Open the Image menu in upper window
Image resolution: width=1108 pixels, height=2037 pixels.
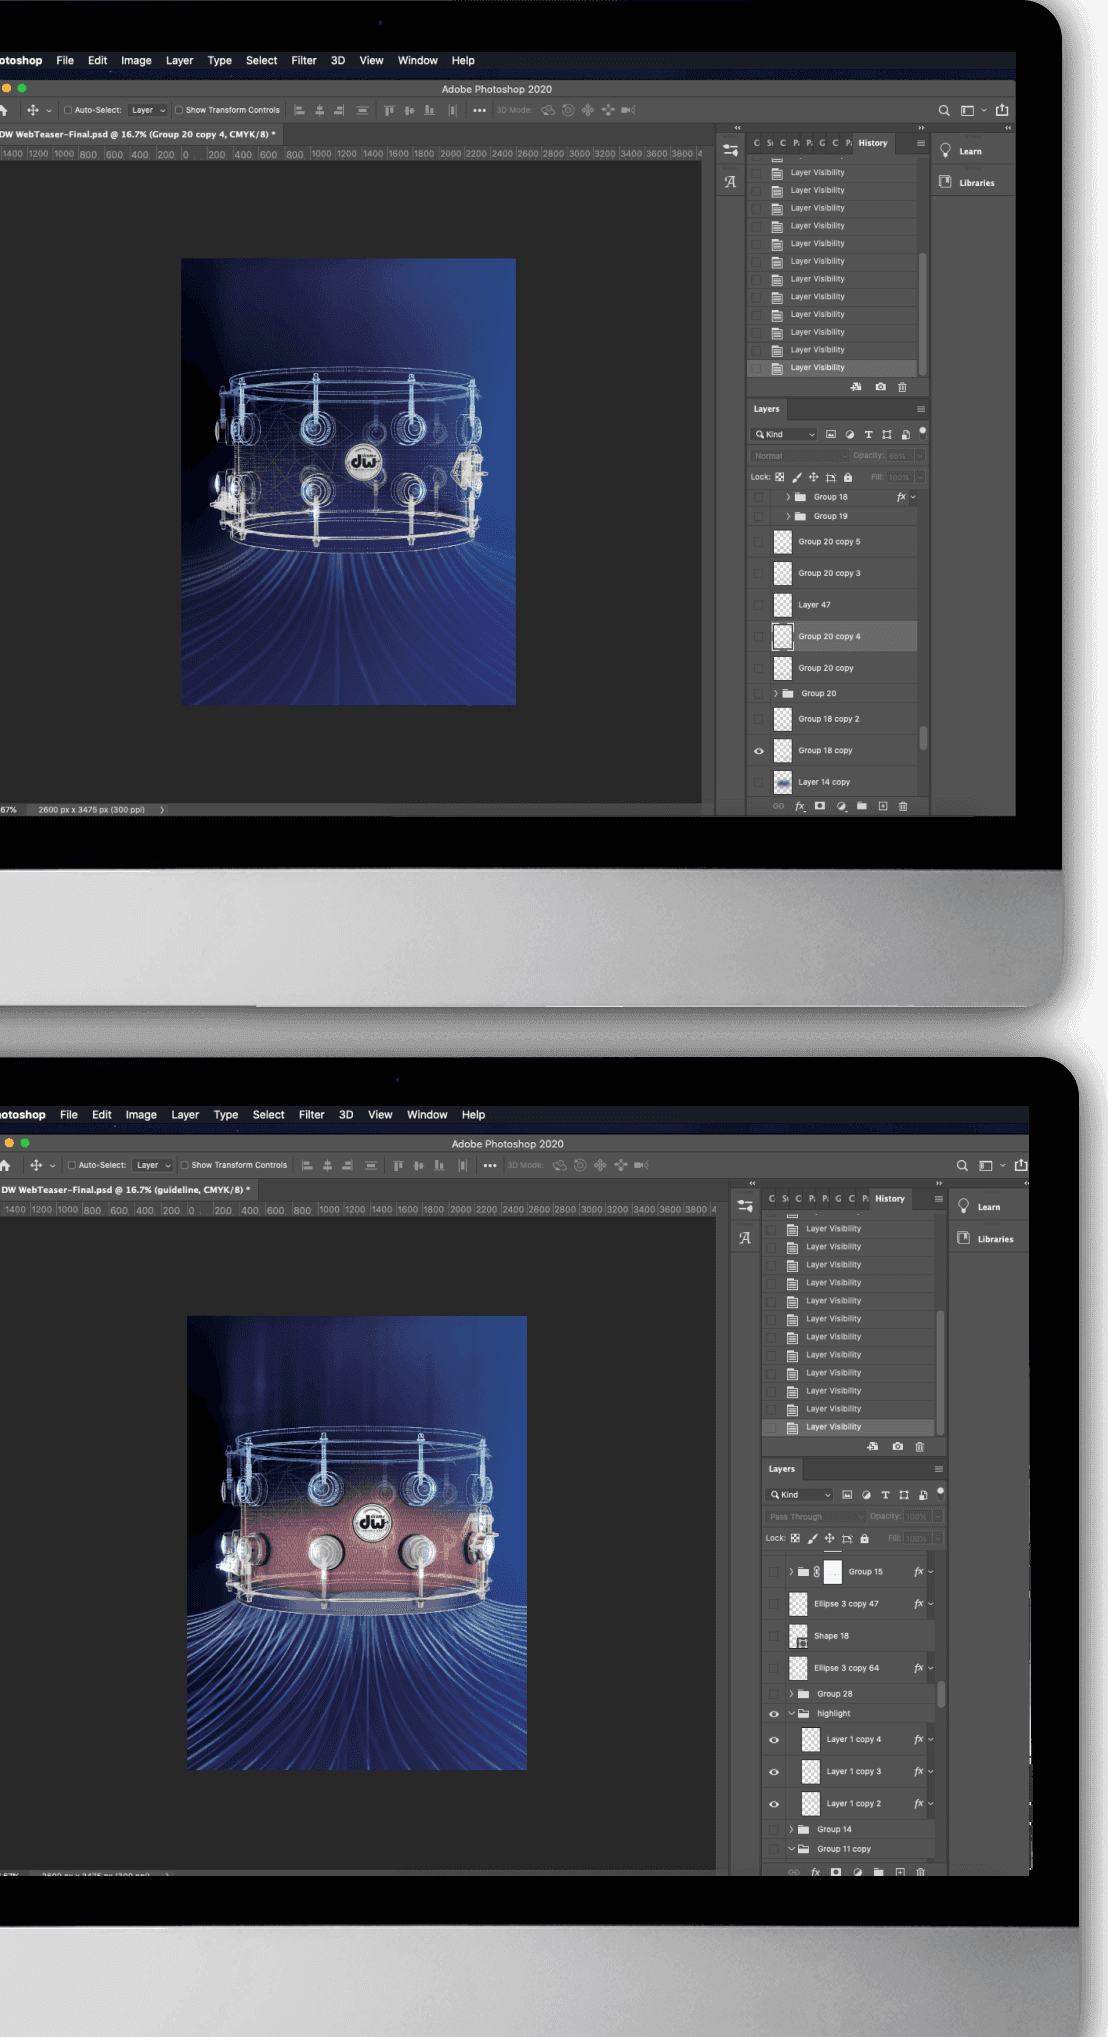136,61
